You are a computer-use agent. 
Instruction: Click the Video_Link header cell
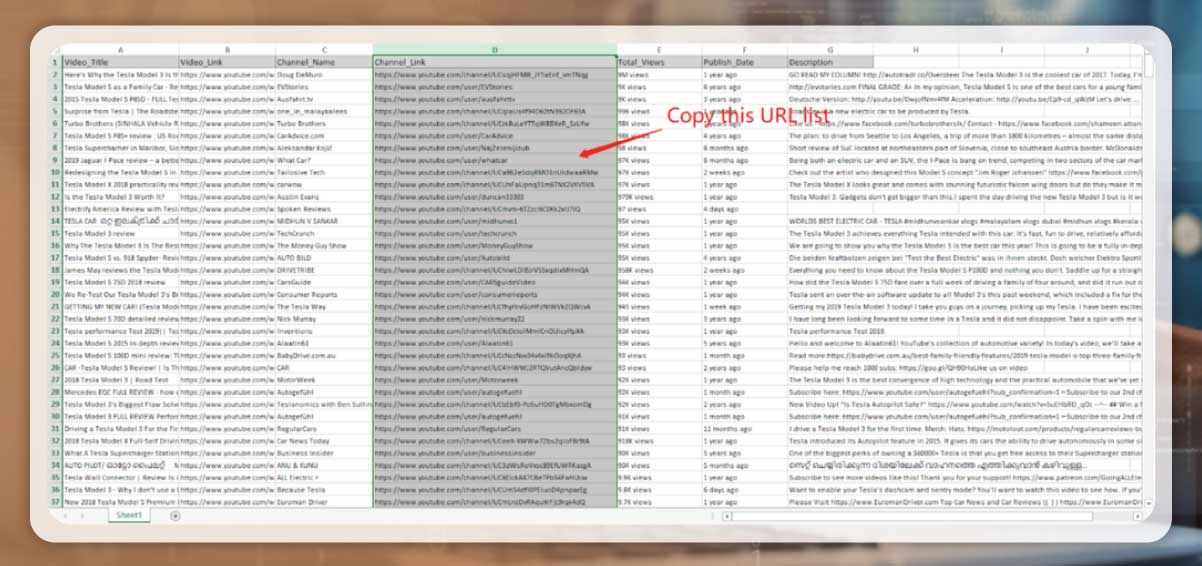pos(227,62)
